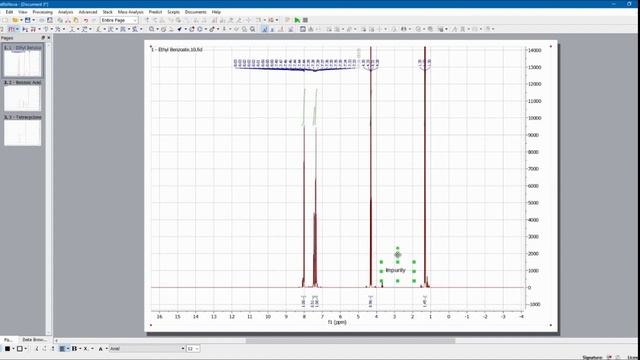Image resolution: width=640 pixels, height=360 pixels.
Task: Open the Edit menu
Action: click(9, 12)
